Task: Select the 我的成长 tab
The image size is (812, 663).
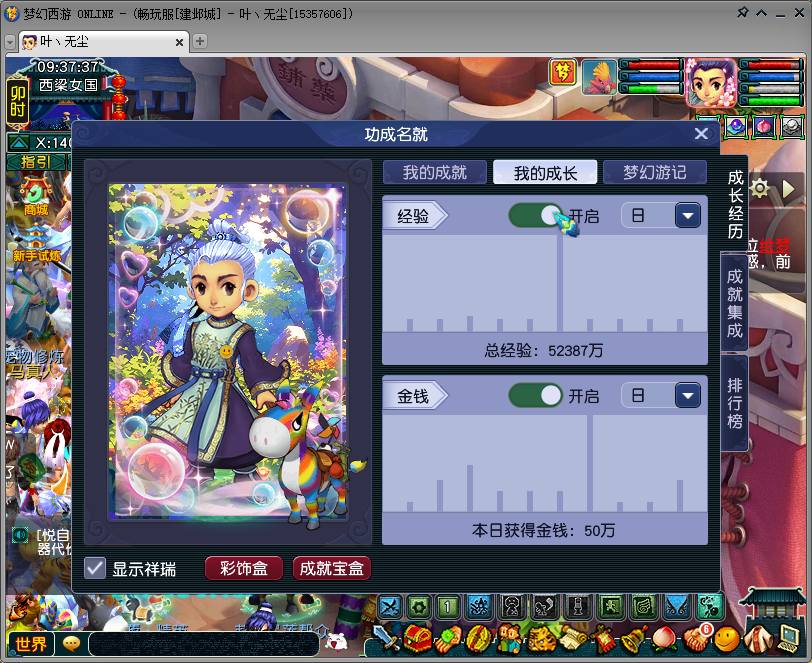Action: point(545,172)
